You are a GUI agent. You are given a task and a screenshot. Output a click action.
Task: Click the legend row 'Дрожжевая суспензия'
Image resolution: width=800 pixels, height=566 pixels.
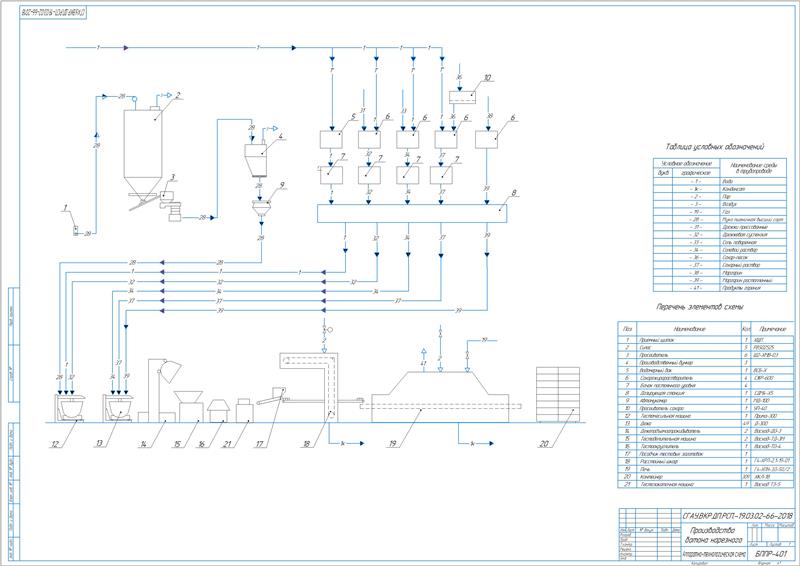coord(720,235)
